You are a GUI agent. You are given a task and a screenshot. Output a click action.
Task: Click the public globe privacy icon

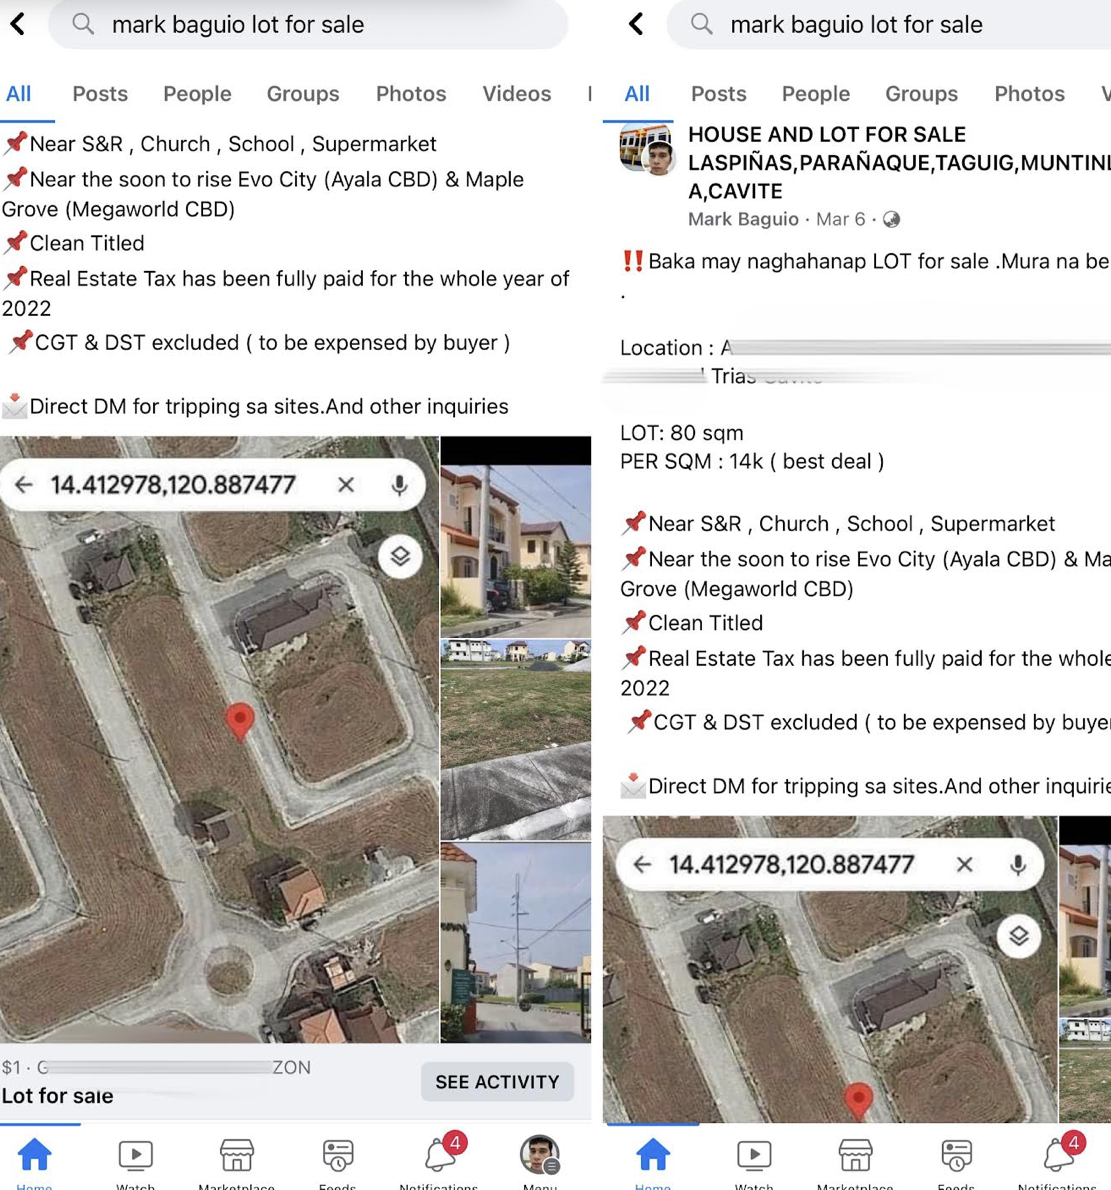coord(892,219)
